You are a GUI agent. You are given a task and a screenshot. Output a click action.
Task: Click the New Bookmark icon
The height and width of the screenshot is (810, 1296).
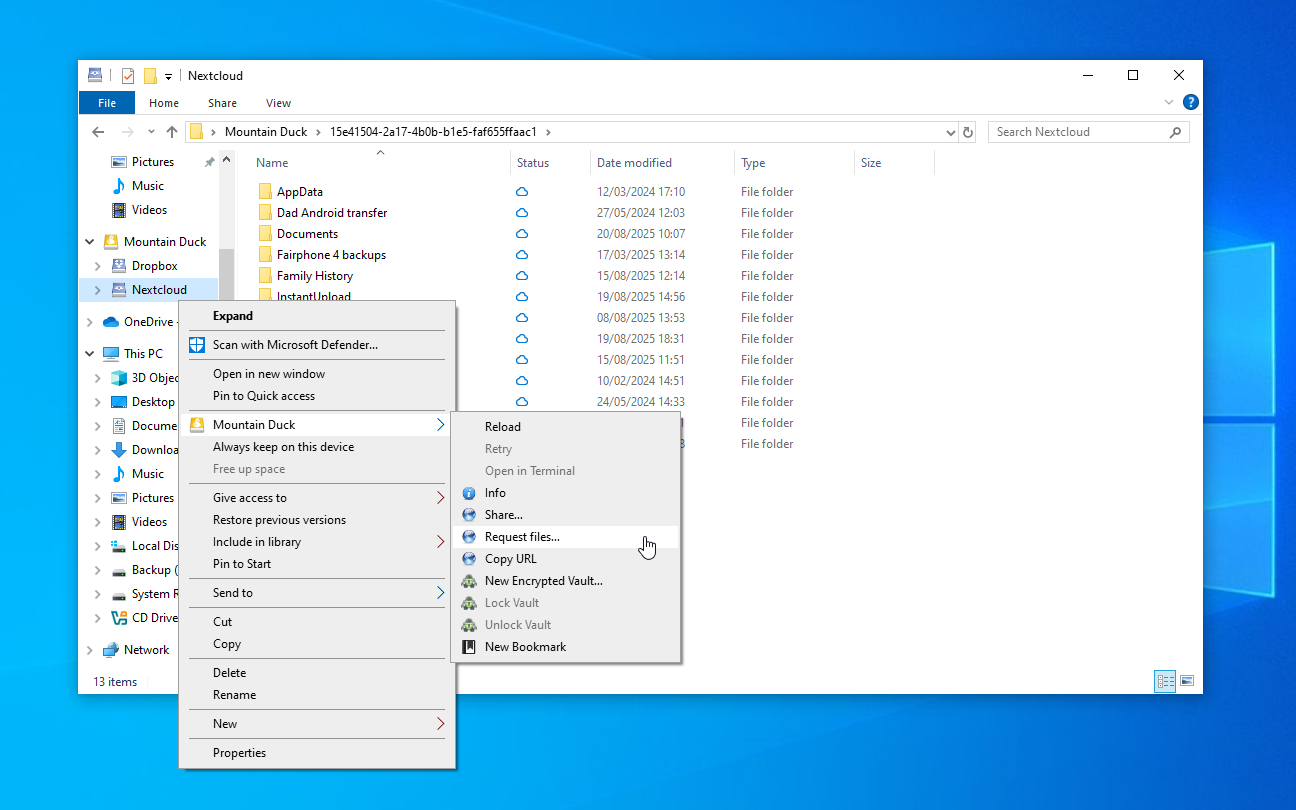(x=468, y=647)
